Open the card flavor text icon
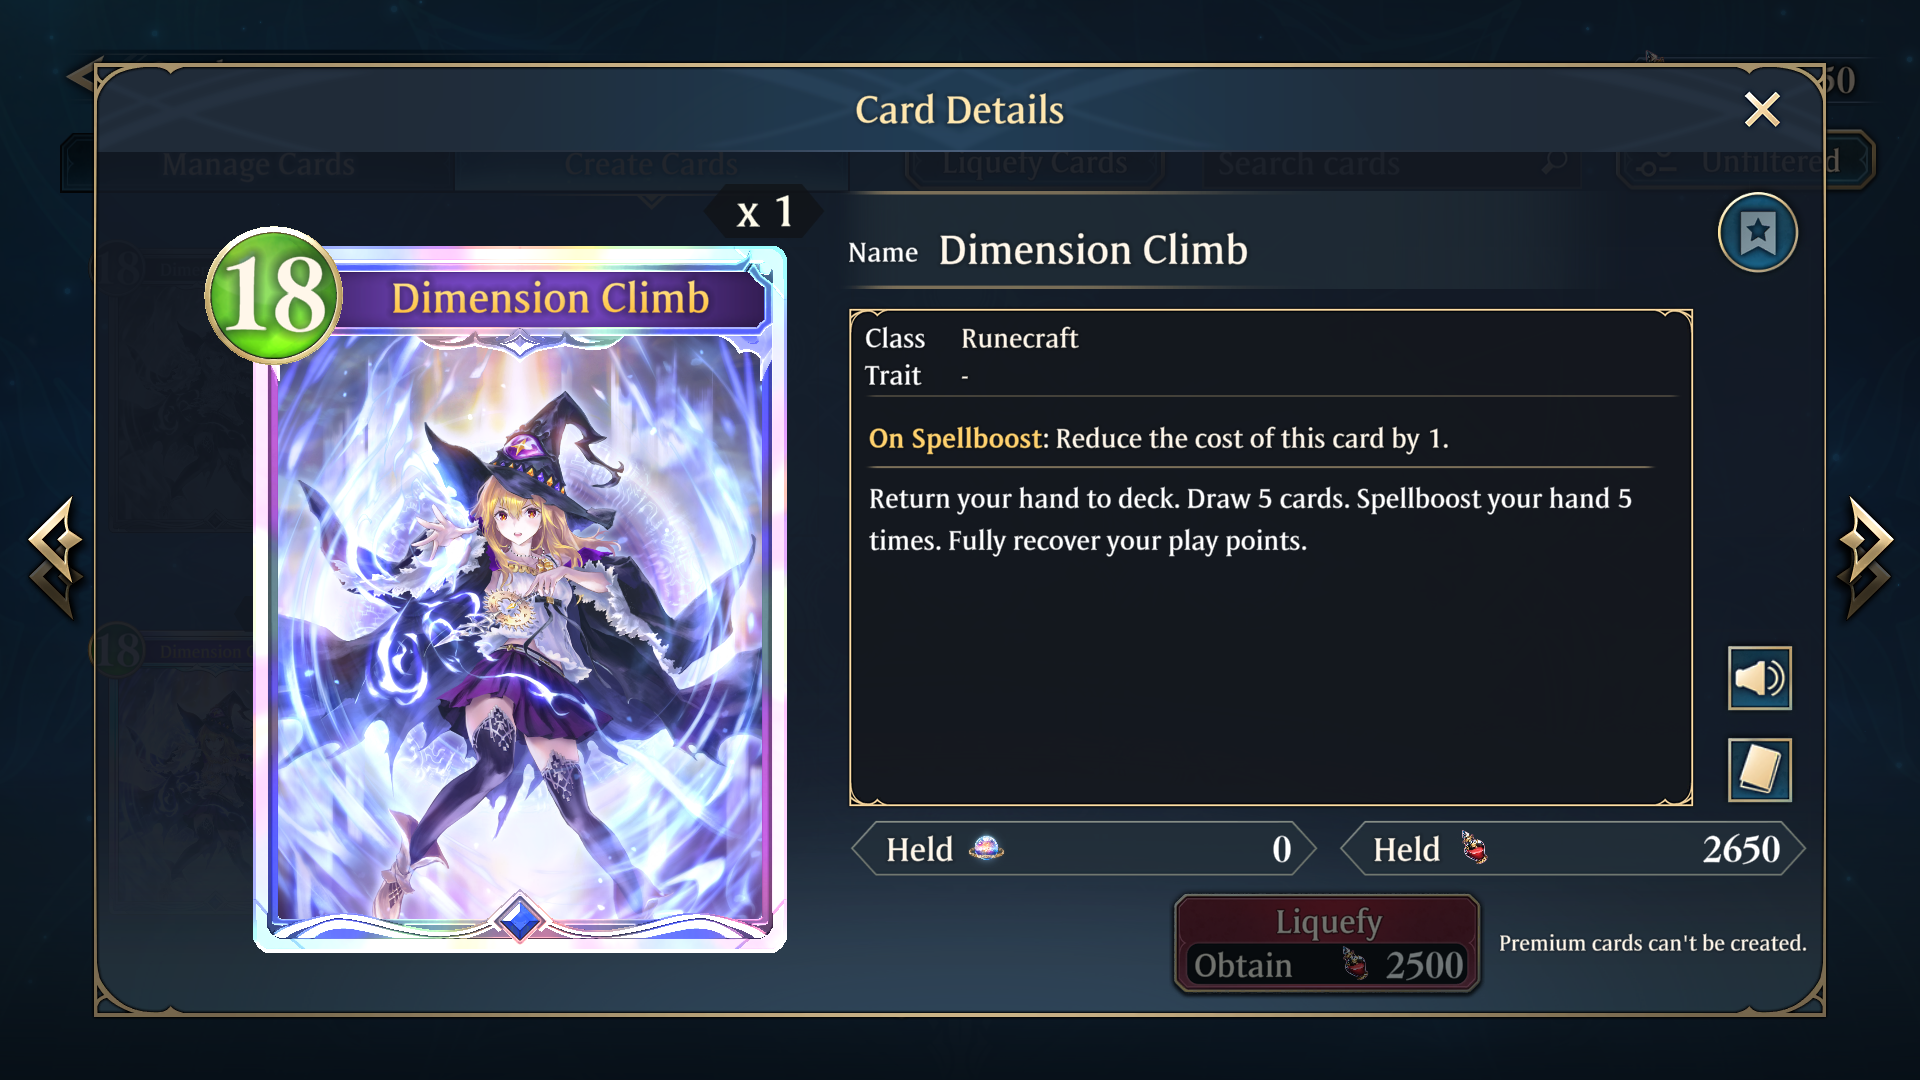 point(1759,770)
